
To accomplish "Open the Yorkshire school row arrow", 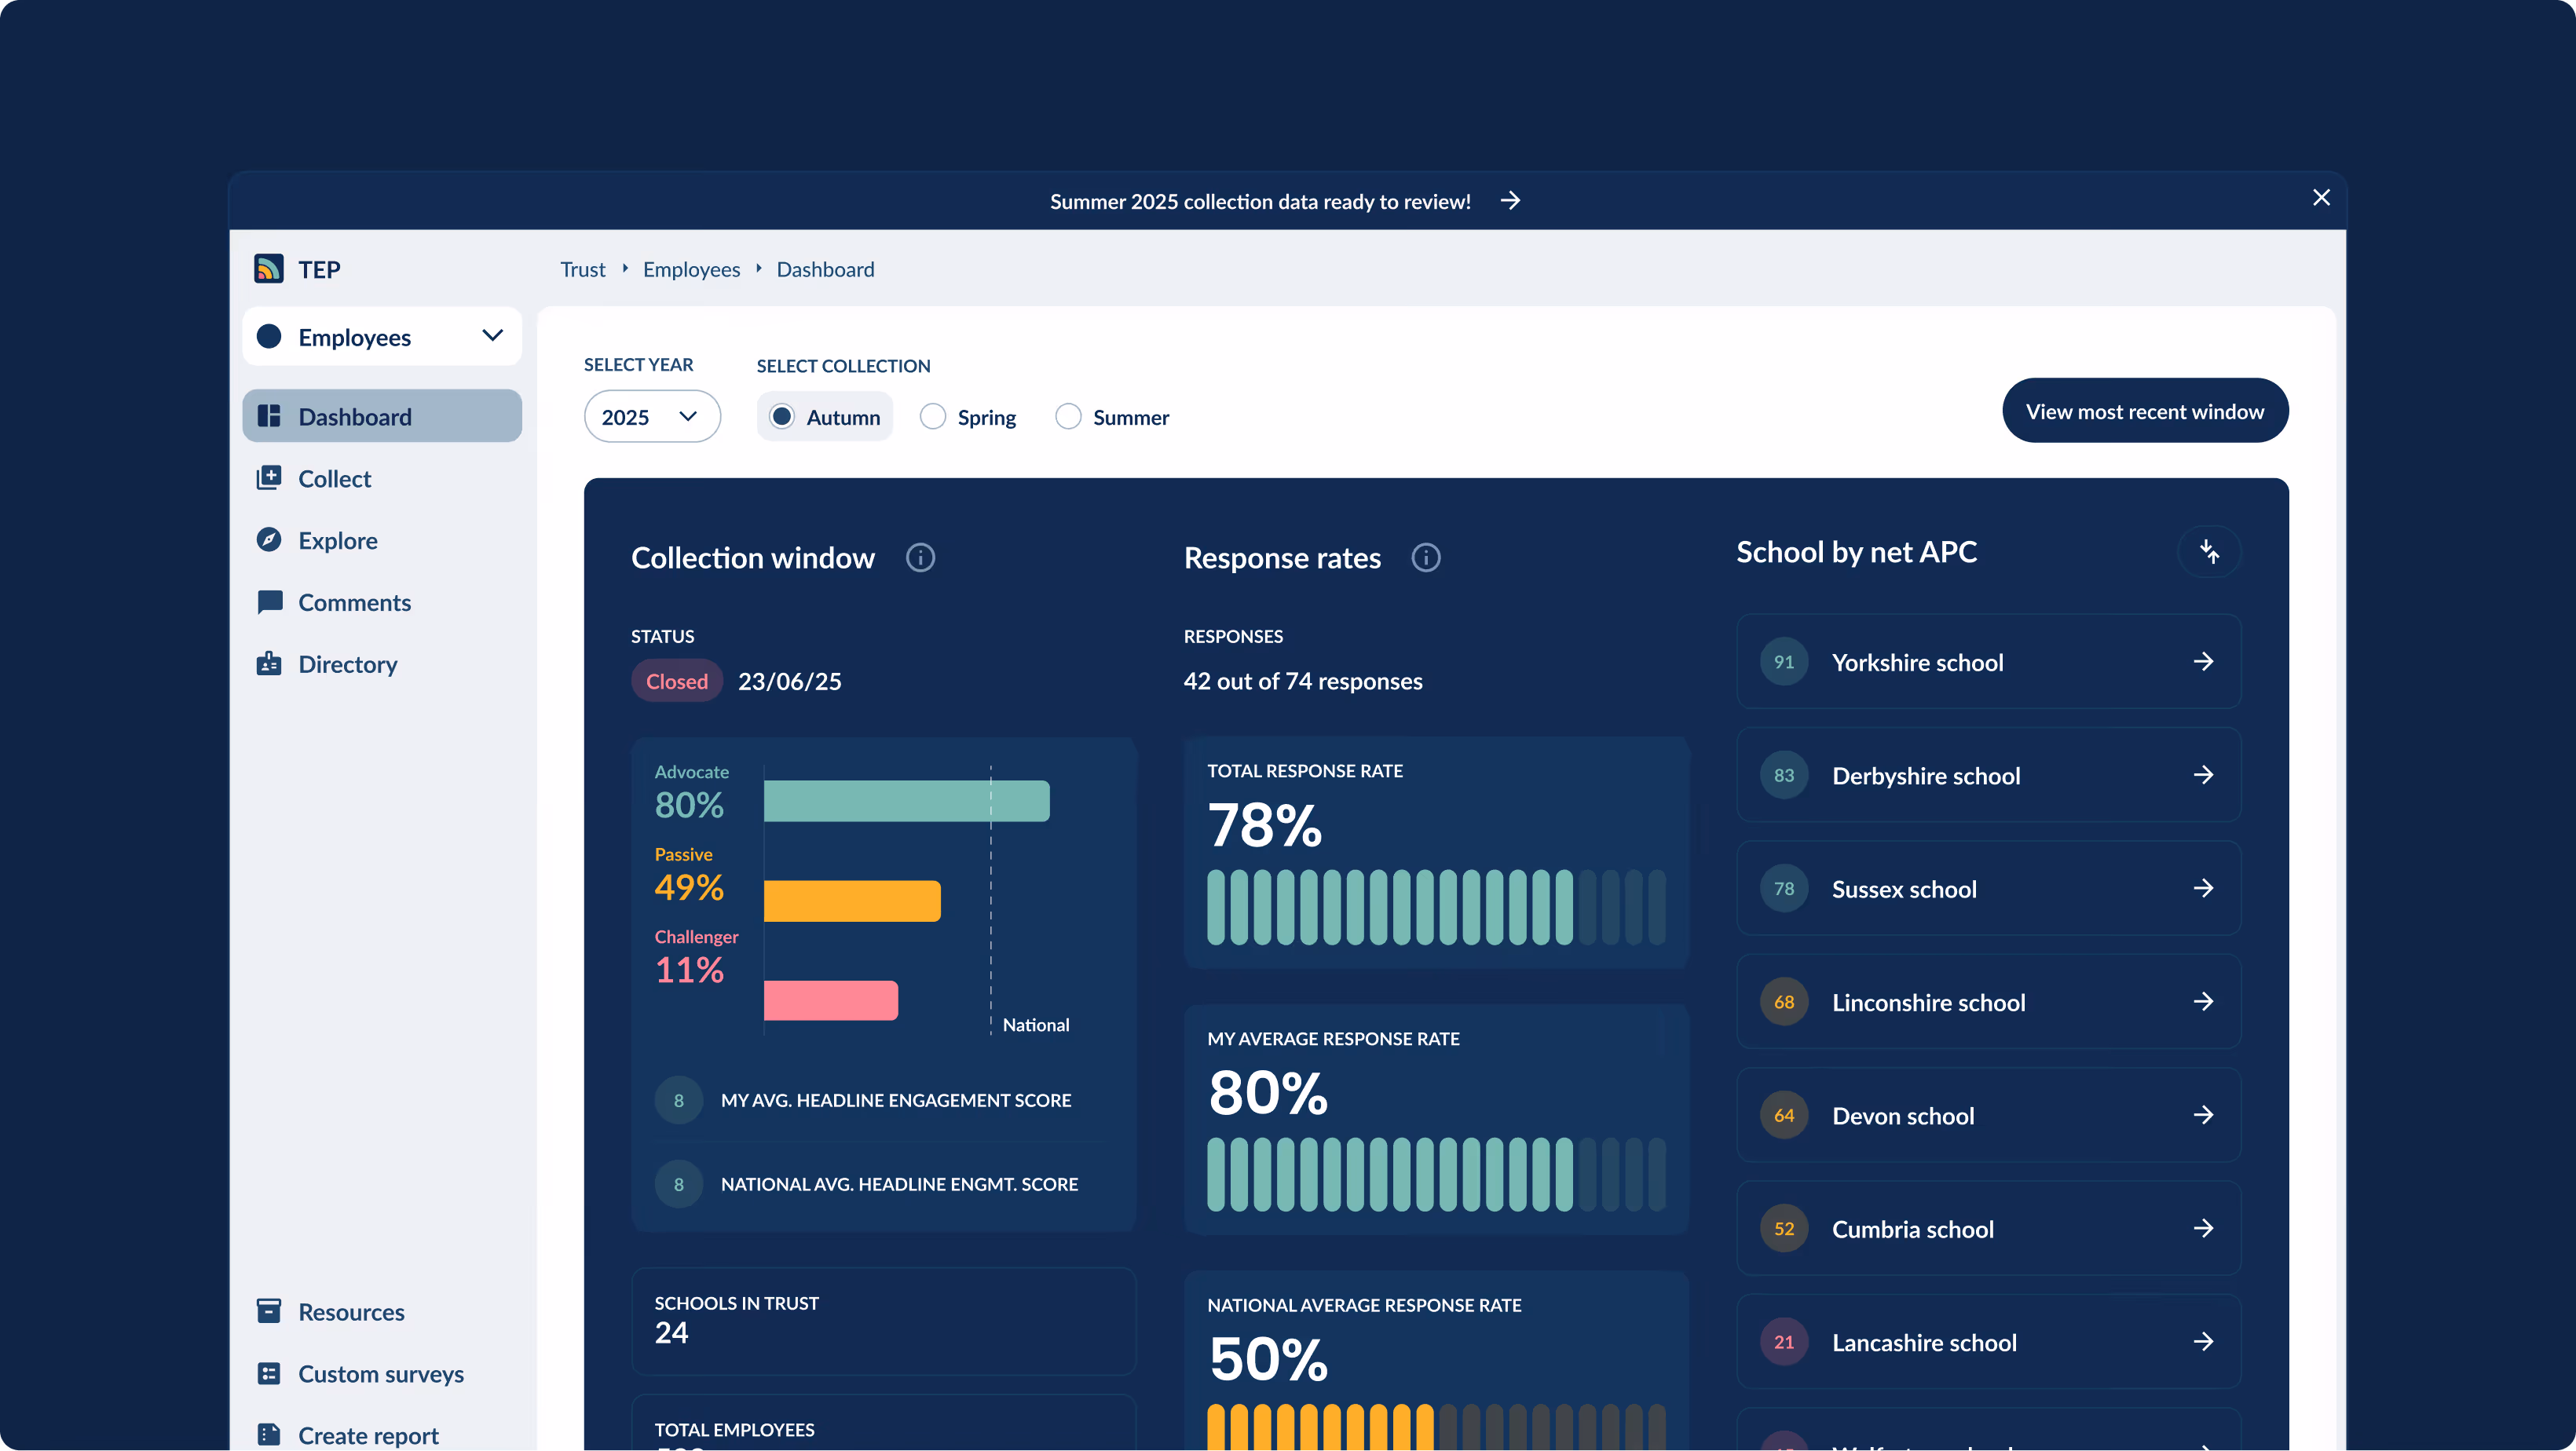I will click(x=2203, y=662).
